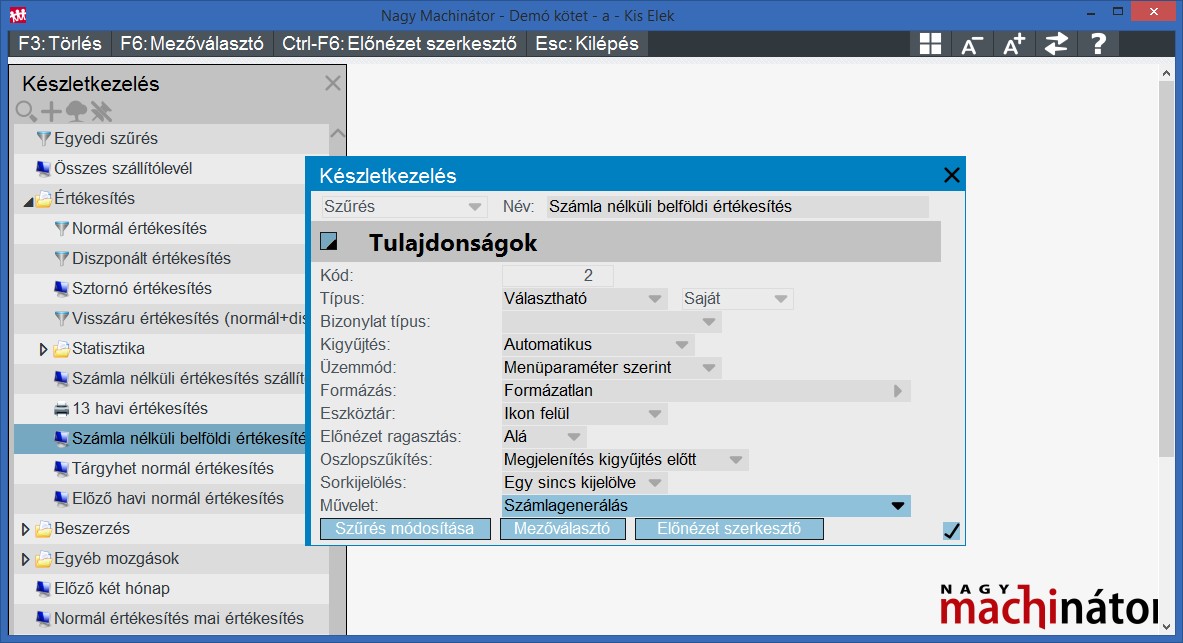Image resolution: width=1183 pixels, height=643 pixels.
Task: Open the Előnézet ragasztás Alá dropdown
Action: 544,437
